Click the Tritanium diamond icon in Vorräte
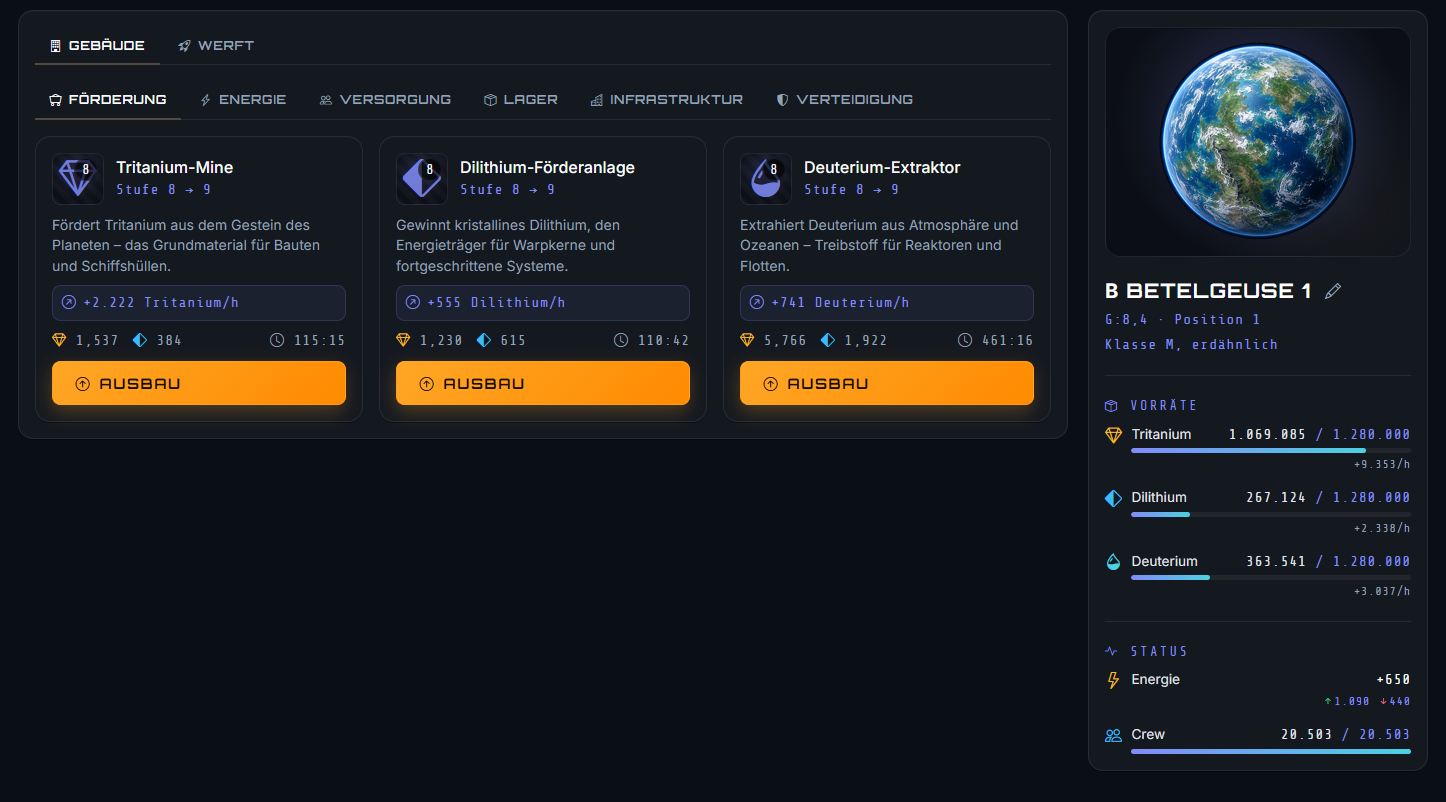 click(1113, 435)
